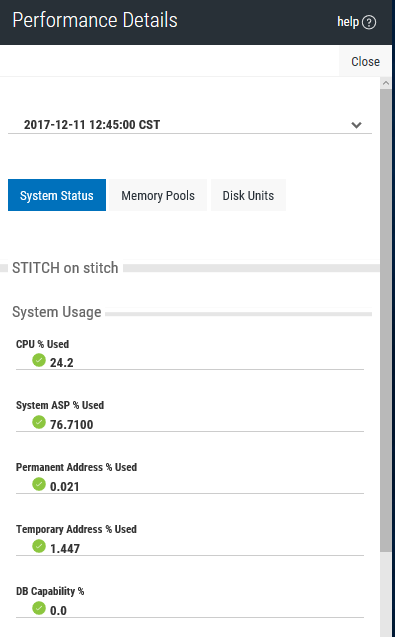Click the Temporary Address value 1.447

(x=65, y=548)
